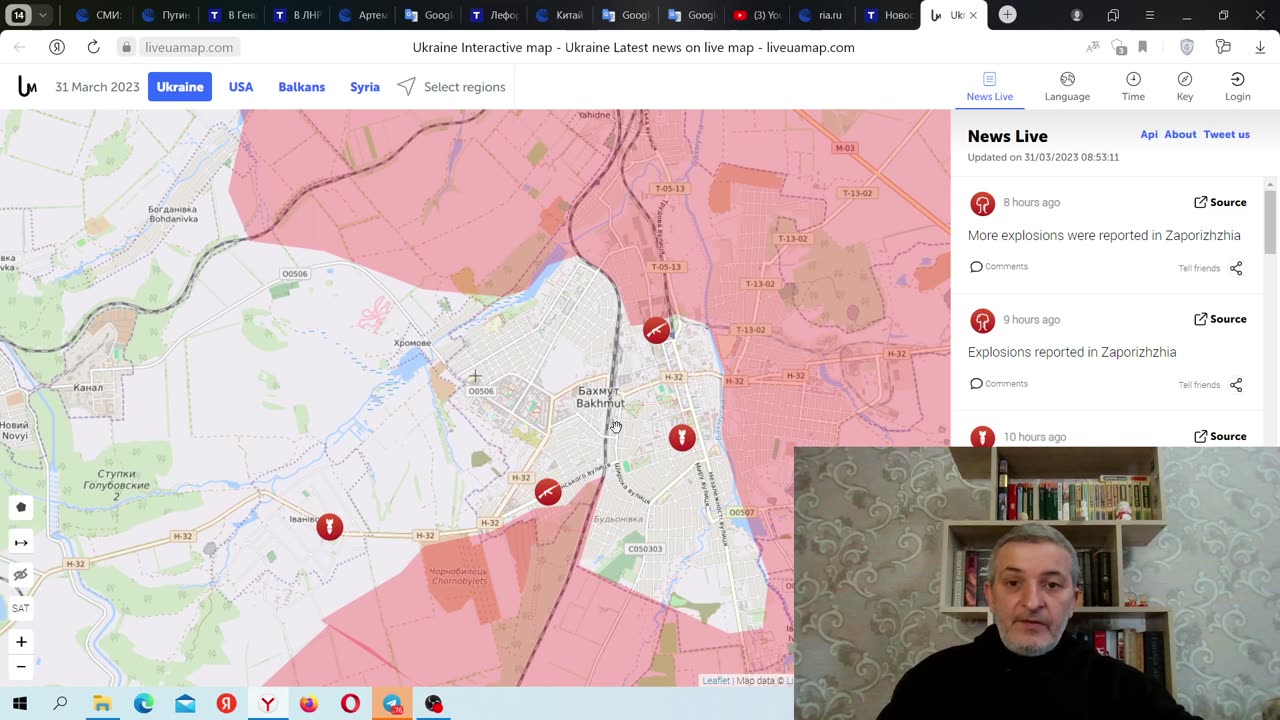This screenshot has width=1280, height=720.
Task: Open the Leaflet attribution link
Action: pyautogui.click(x=716, y=681)
